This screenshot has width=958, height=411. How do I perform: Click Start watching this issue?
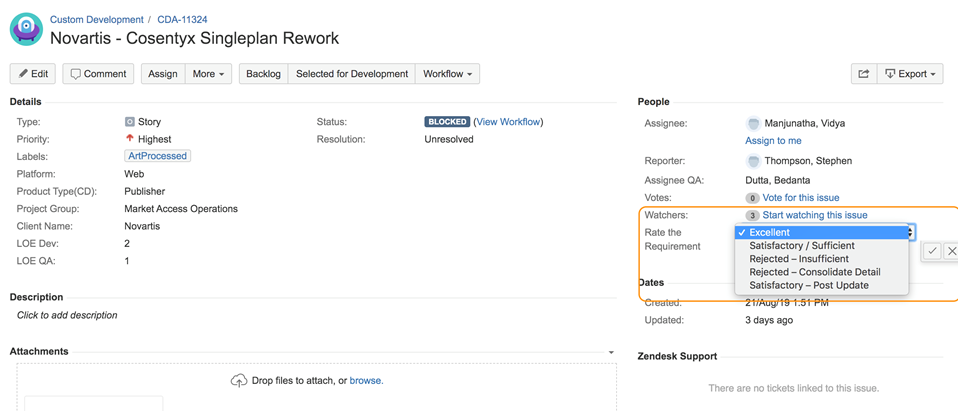click(x=815, y=215)
